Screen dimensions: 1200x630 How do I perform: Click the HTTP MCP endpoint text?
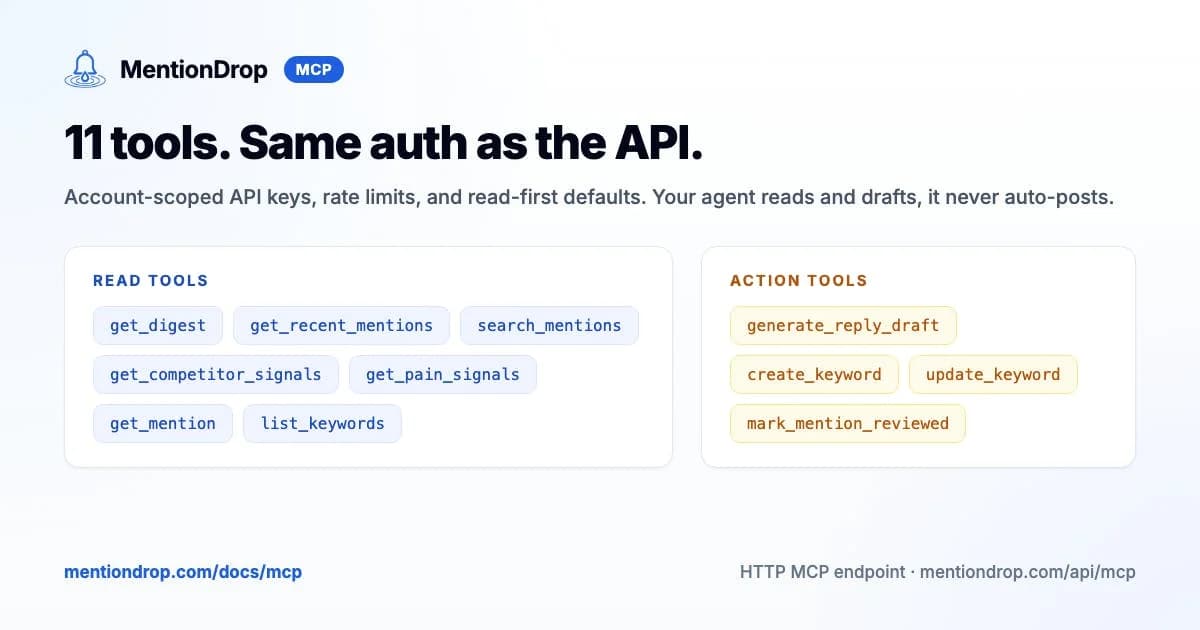click(x=938, y=572)
